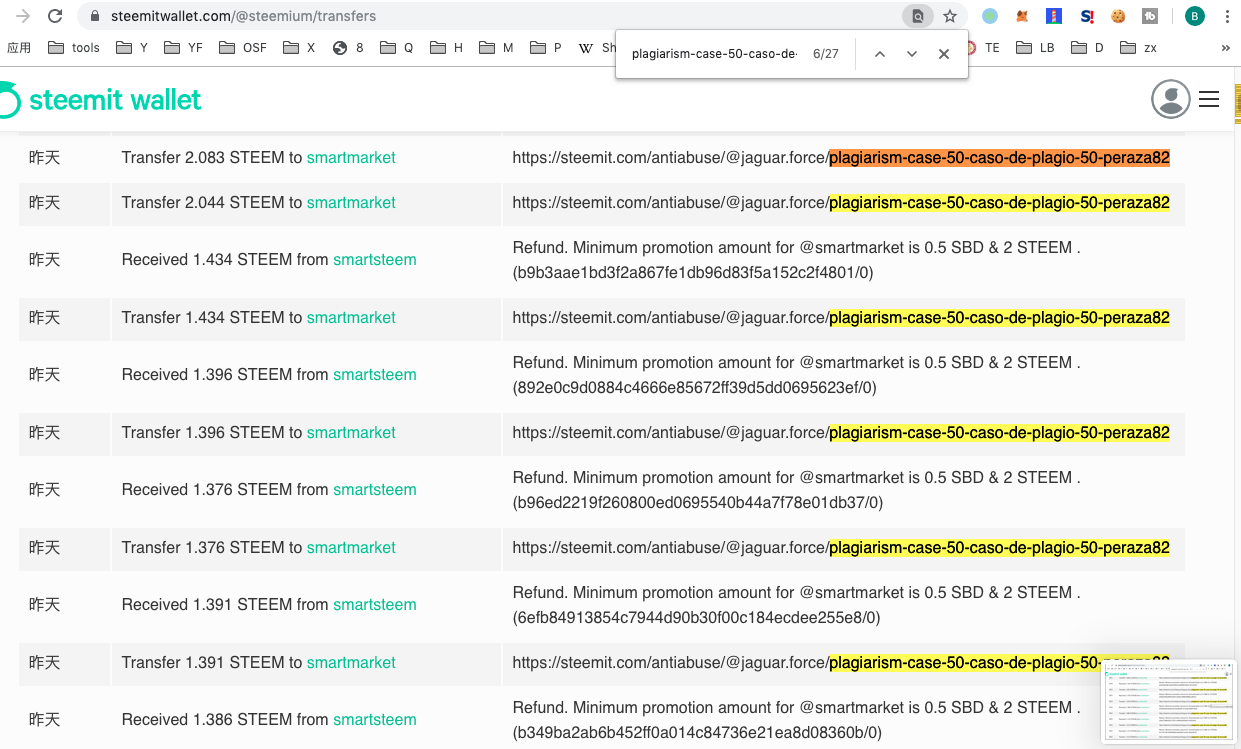Open the Lighthouse extension
The height and width of the screenshot is (749, 1241).
[x=1054, y=16]
